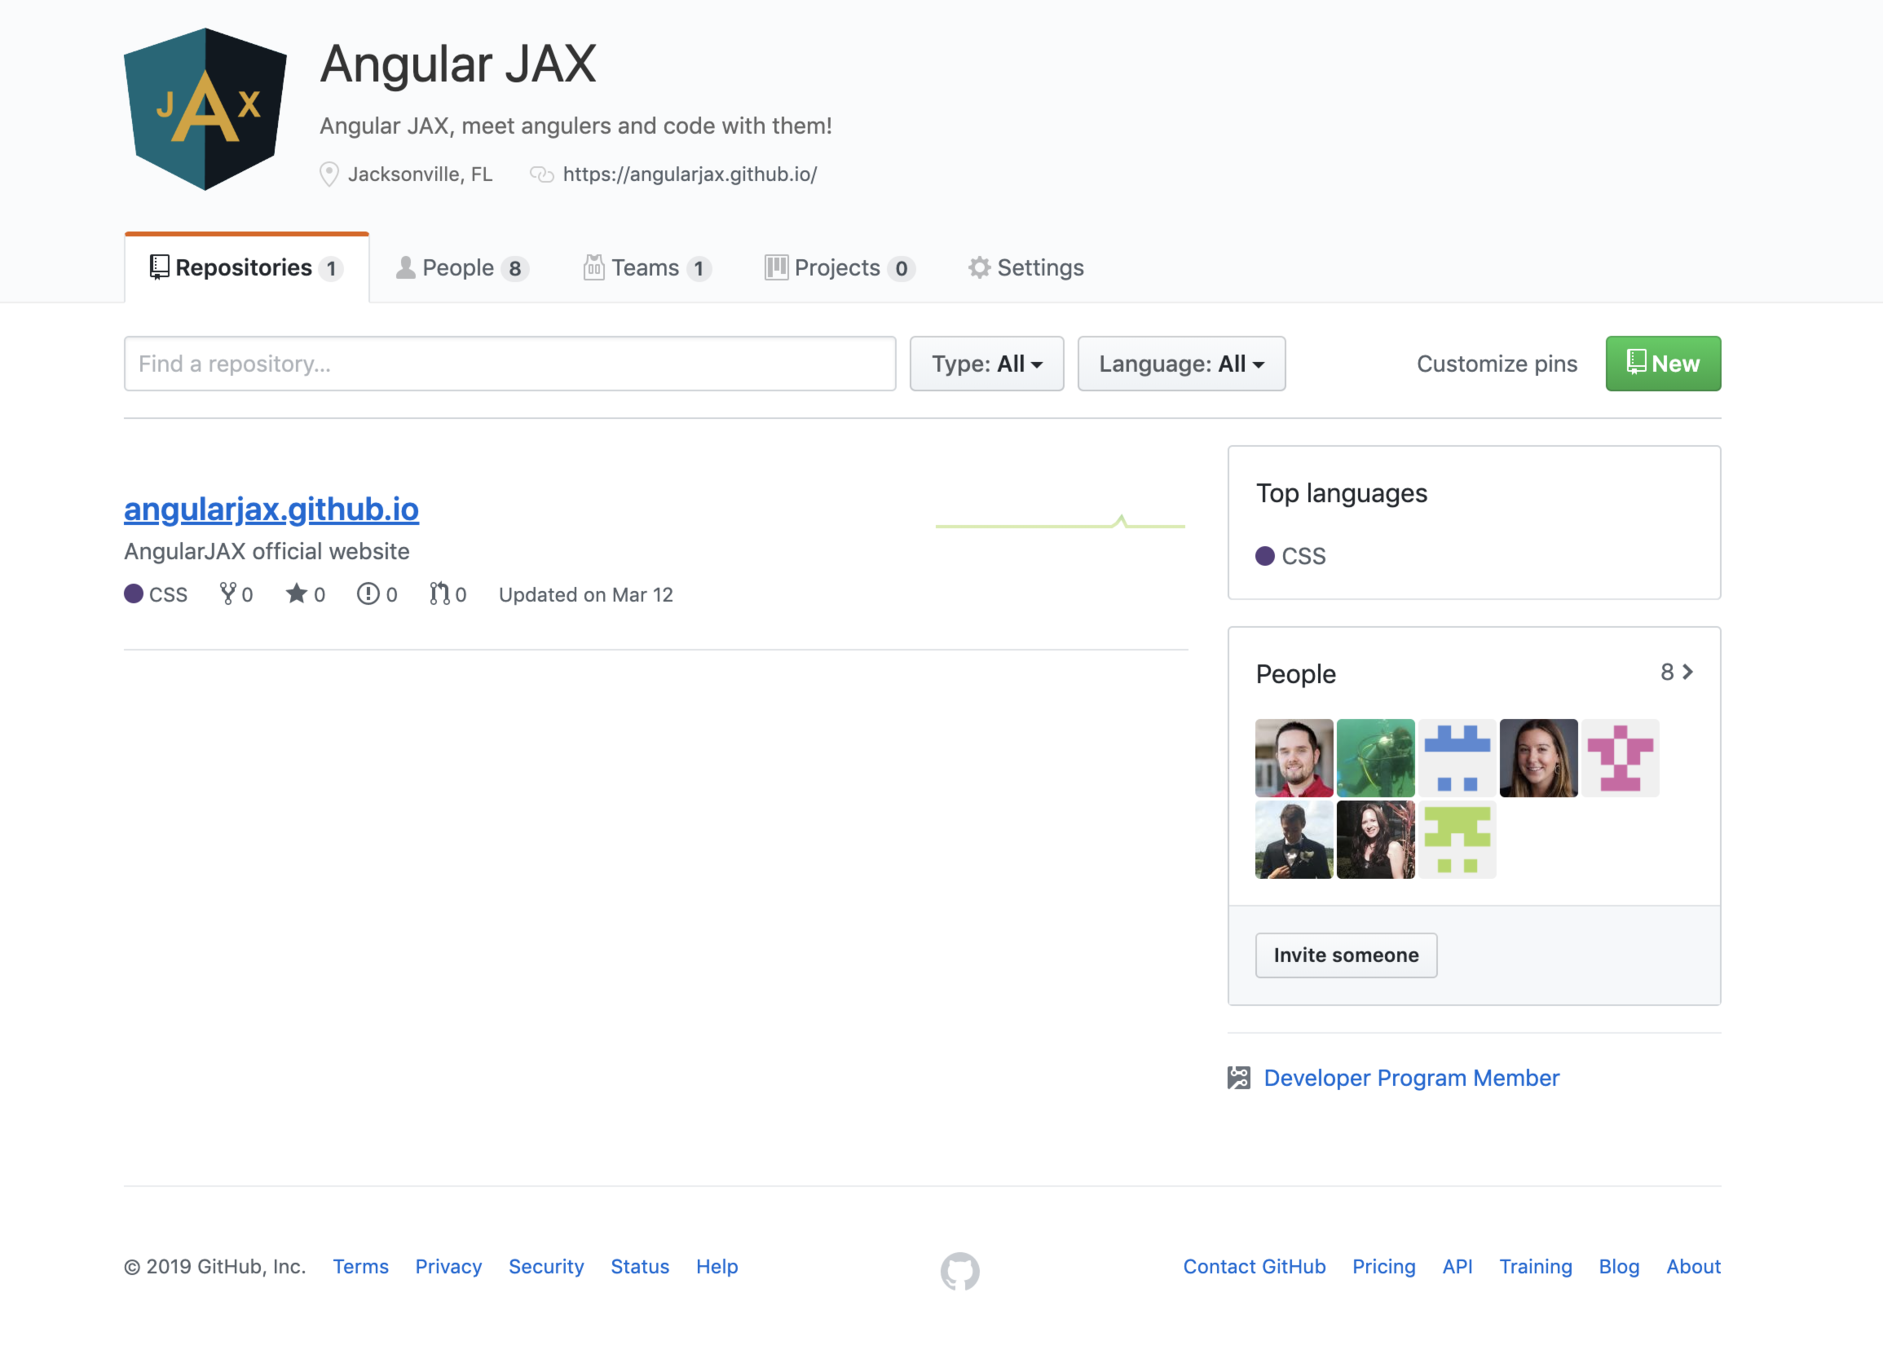The height and width of the screenshot is (1350, 1883).
Task: Open the Help footer link
Action: point(717,1267)
